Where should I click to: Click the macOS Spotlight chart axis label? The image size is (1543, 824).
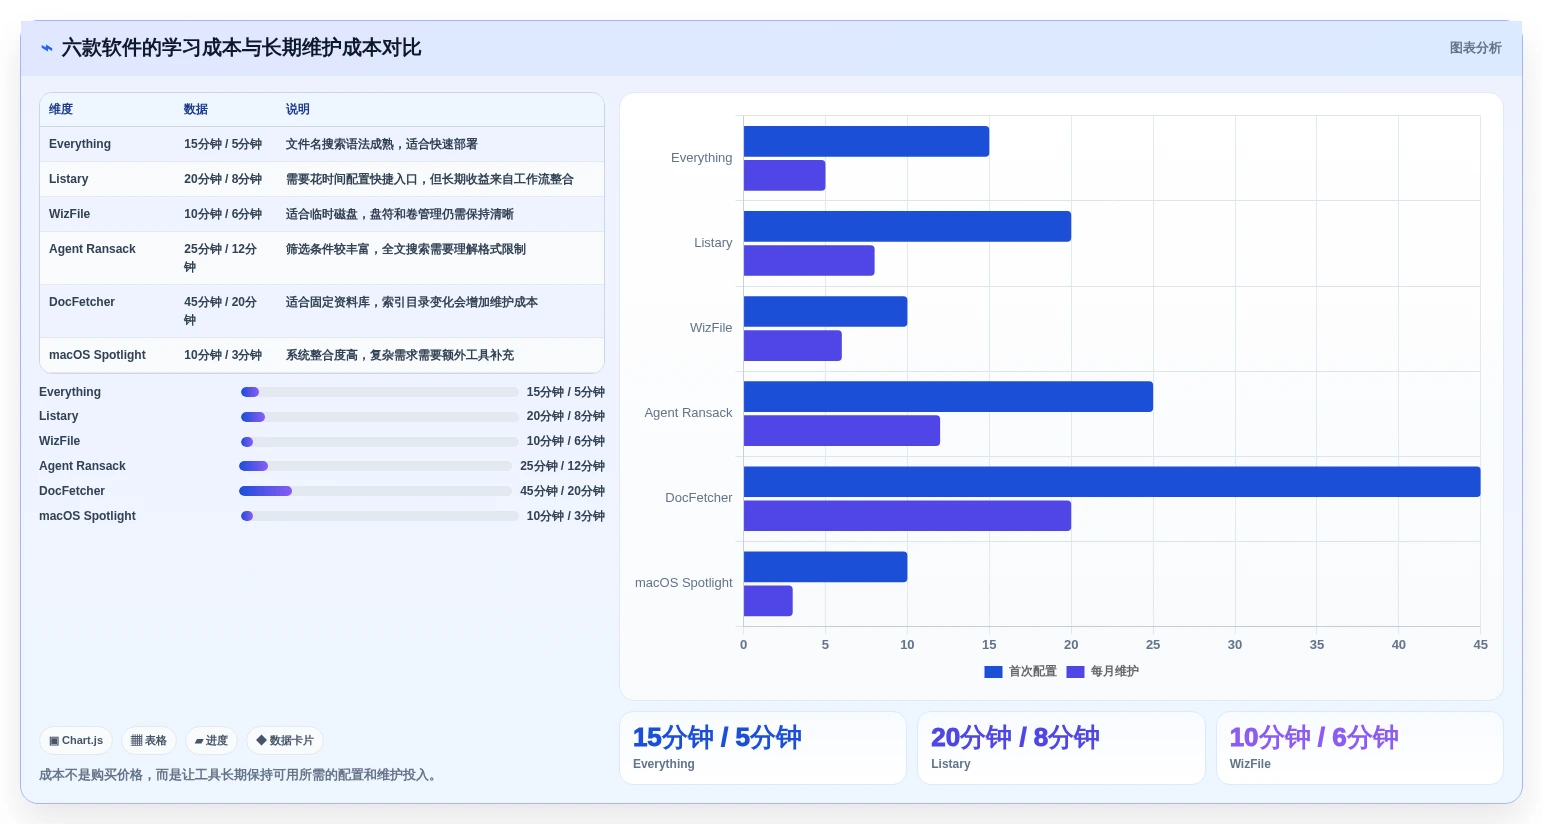[x=684, y=583]
